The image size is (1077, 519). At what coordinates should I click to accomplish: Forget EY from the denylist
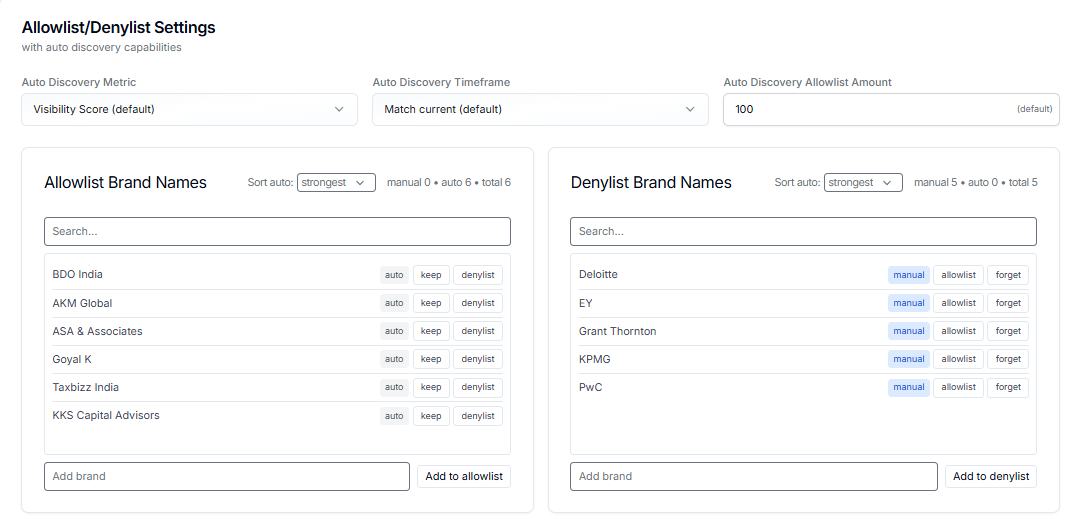(x=1008, y=303)
